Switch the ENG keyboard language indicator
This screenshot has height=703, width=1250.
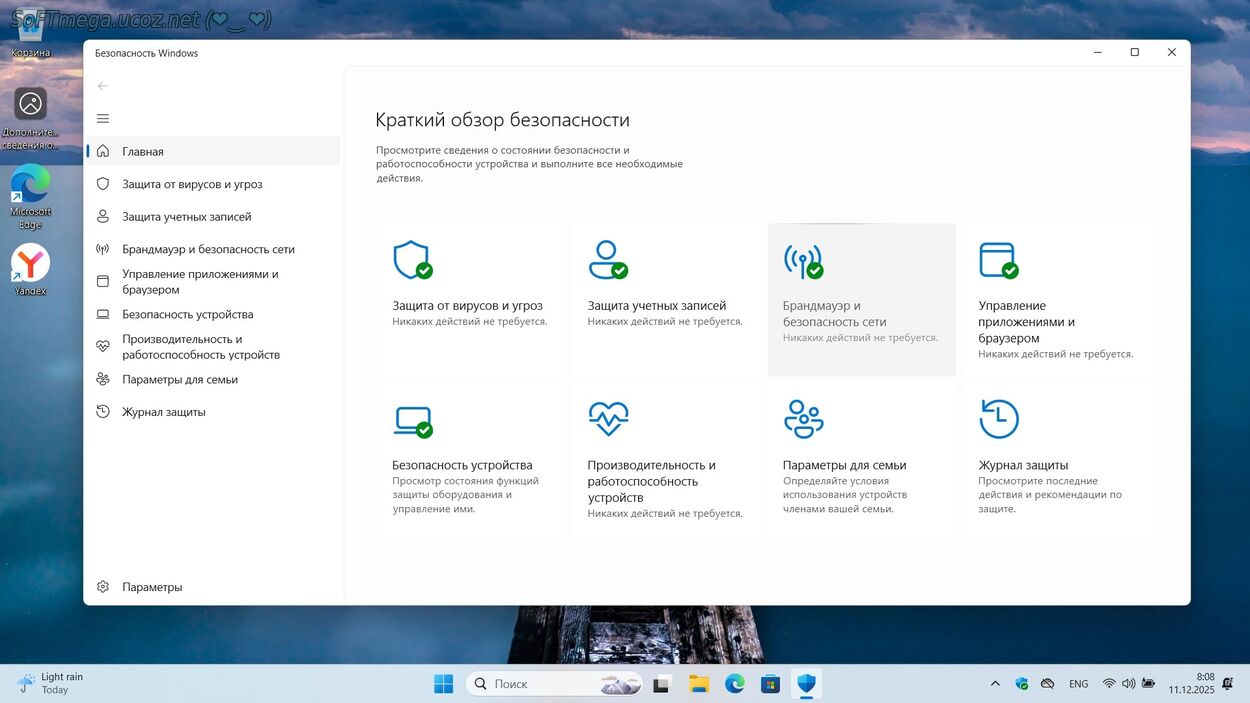tap(1078, 684)
